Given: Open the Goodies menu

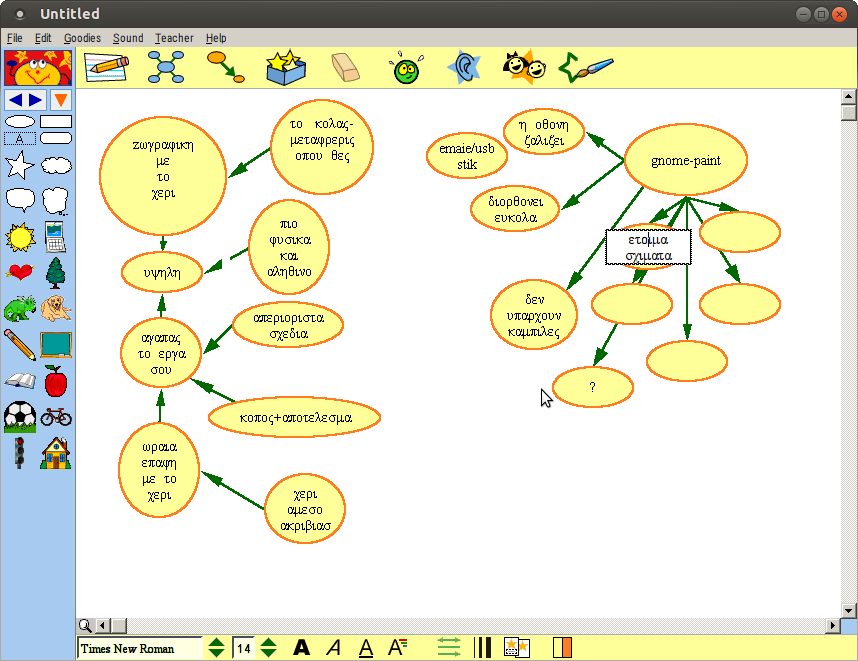Looking at the screenshot, I should click(82, 38).
